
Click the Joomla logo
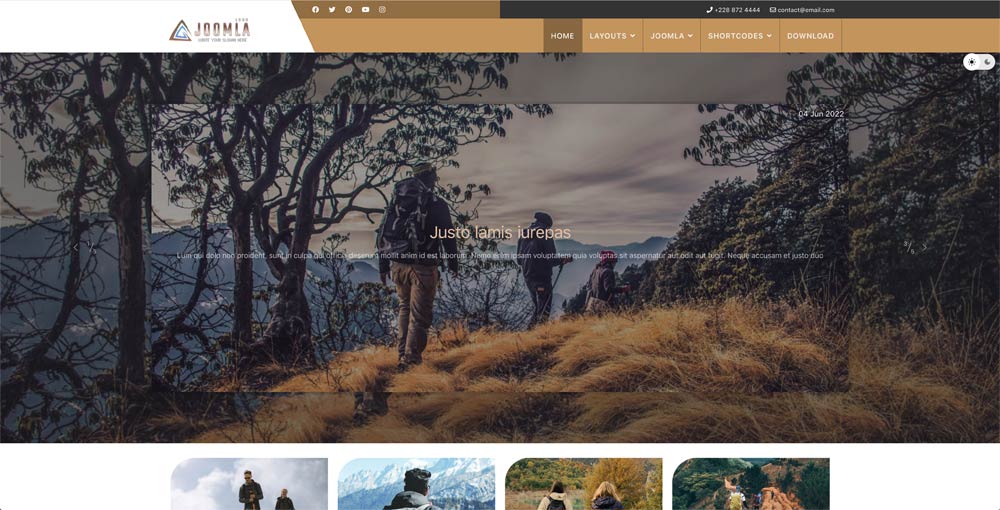tap(210, 30)
